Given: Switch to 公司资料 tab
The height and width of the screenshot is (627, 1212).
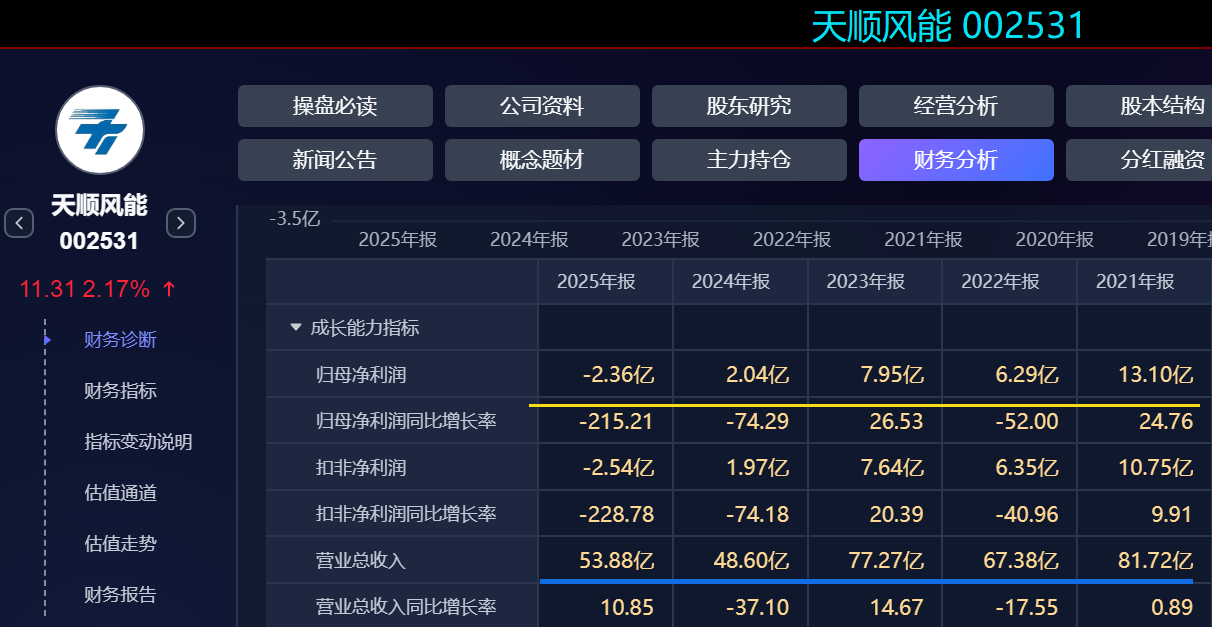Looking at the screenshot, I should [542, 106].
